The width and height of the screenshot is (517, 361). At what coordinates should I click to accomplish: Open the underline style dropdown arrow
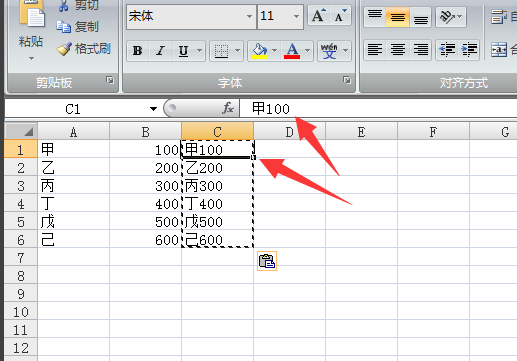[x=199, y=51]
